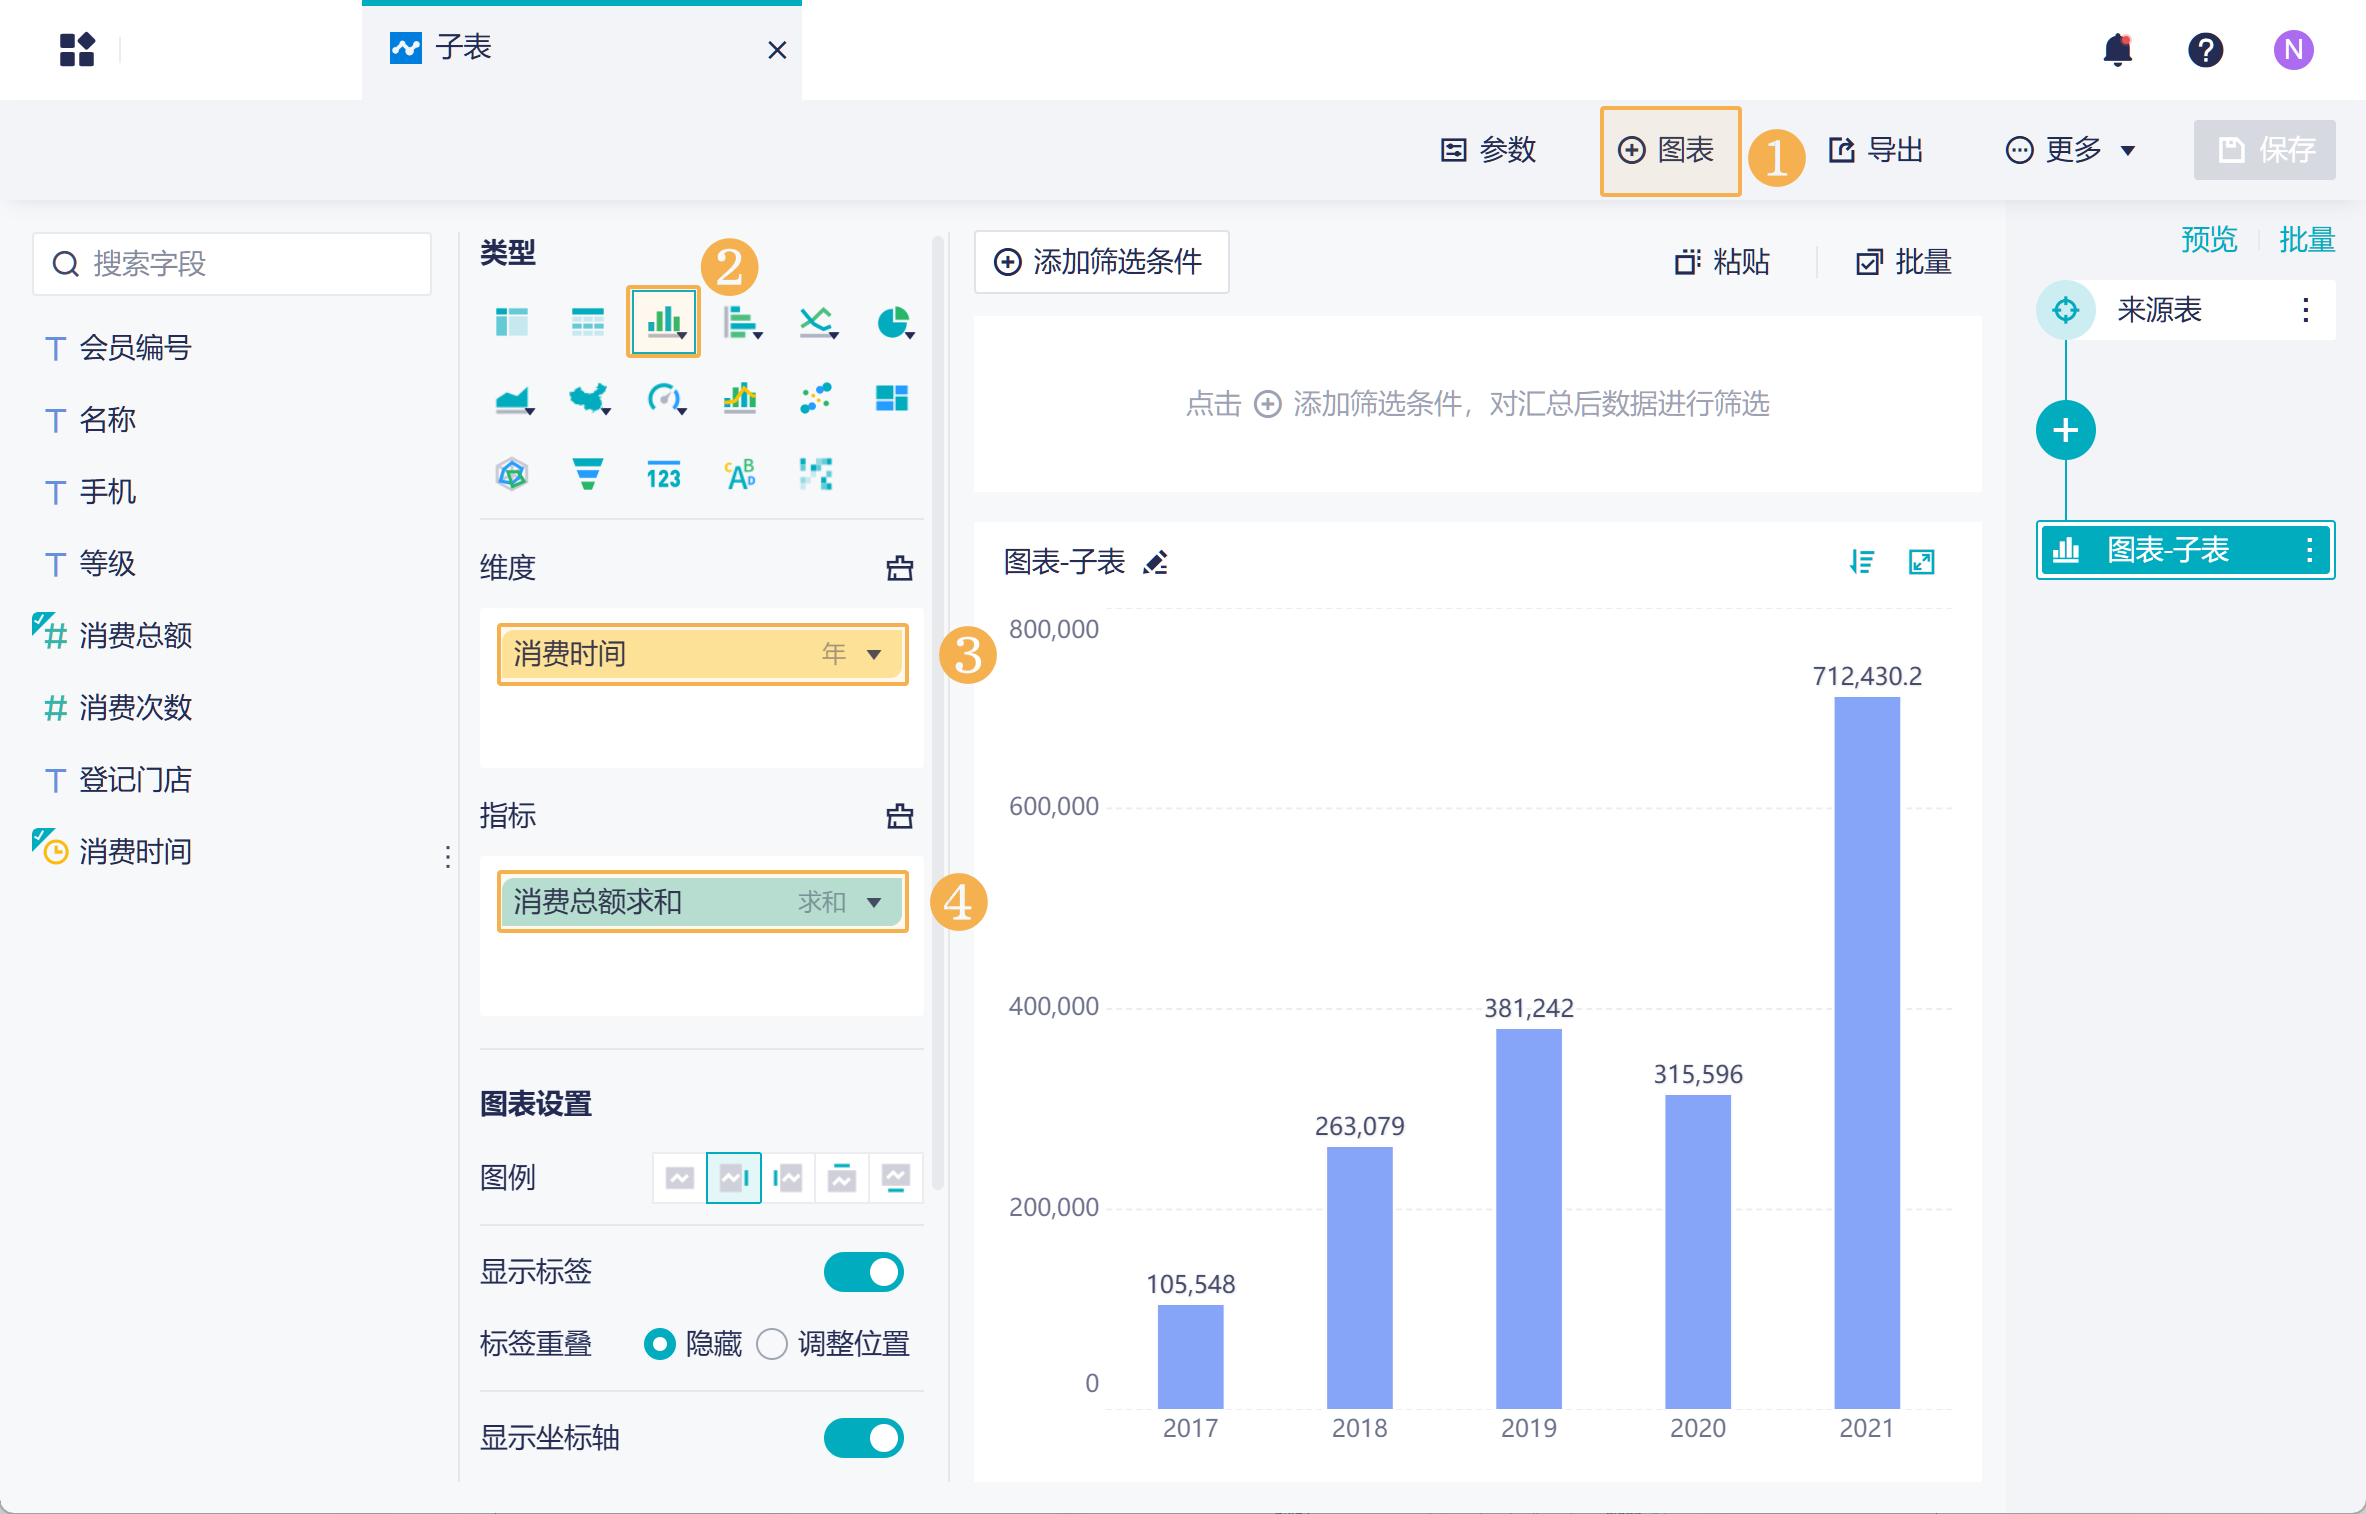This screenshot has width=2366, height=1514.
Task: Toggle the 显示标签 switch
Action: tap(863, 1272)
